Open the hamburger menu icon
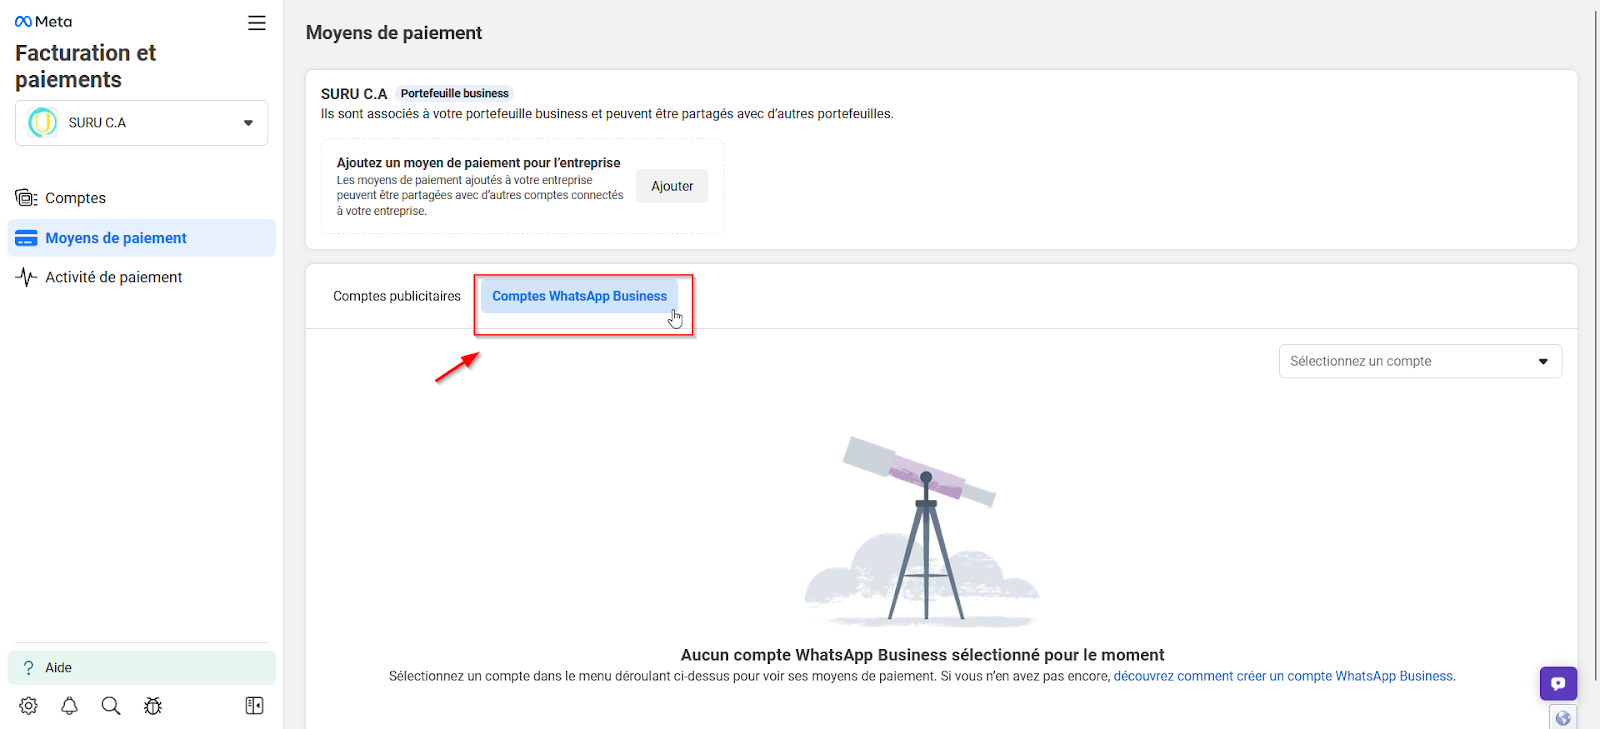The height and width of the screenshot is (729, 1600). click(x=257, y=23)
